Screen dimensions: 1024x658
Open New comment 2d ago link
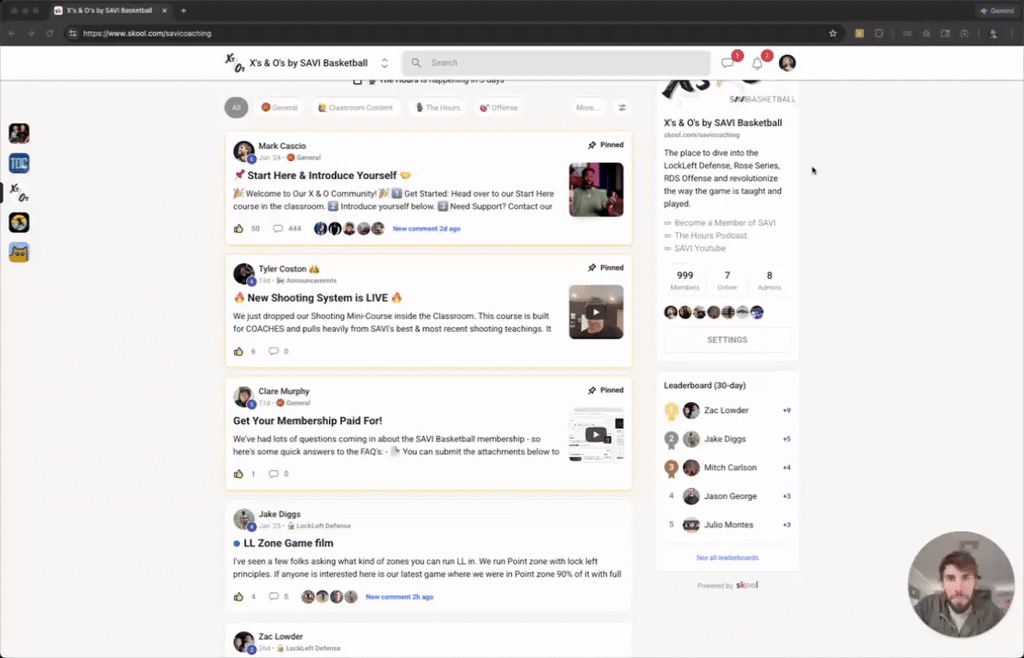click(426, 228)
